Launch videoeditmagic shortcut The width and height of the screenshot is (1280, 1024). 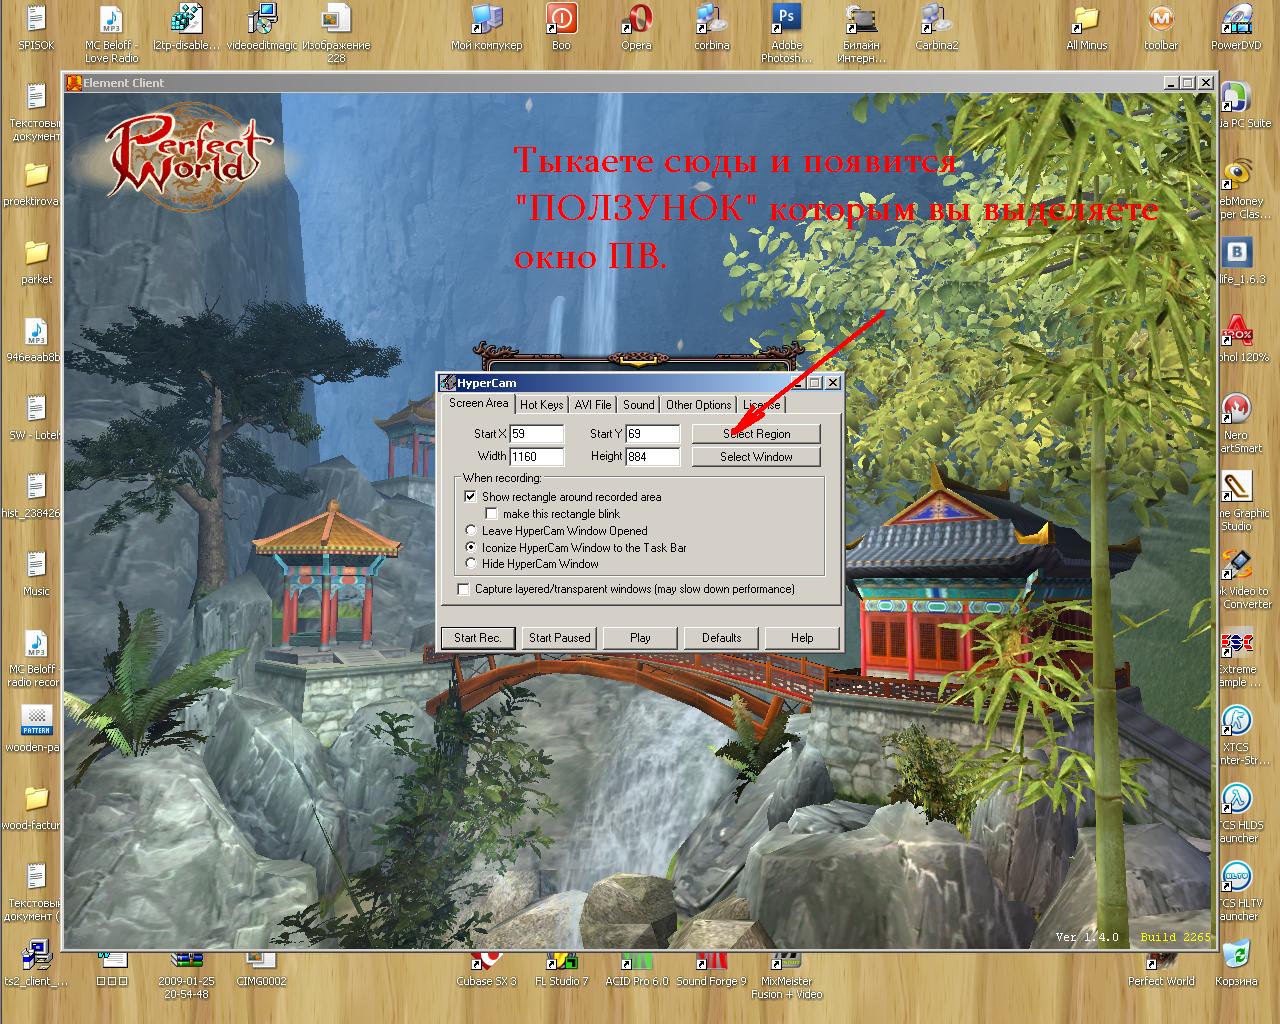tap(262, 28)
